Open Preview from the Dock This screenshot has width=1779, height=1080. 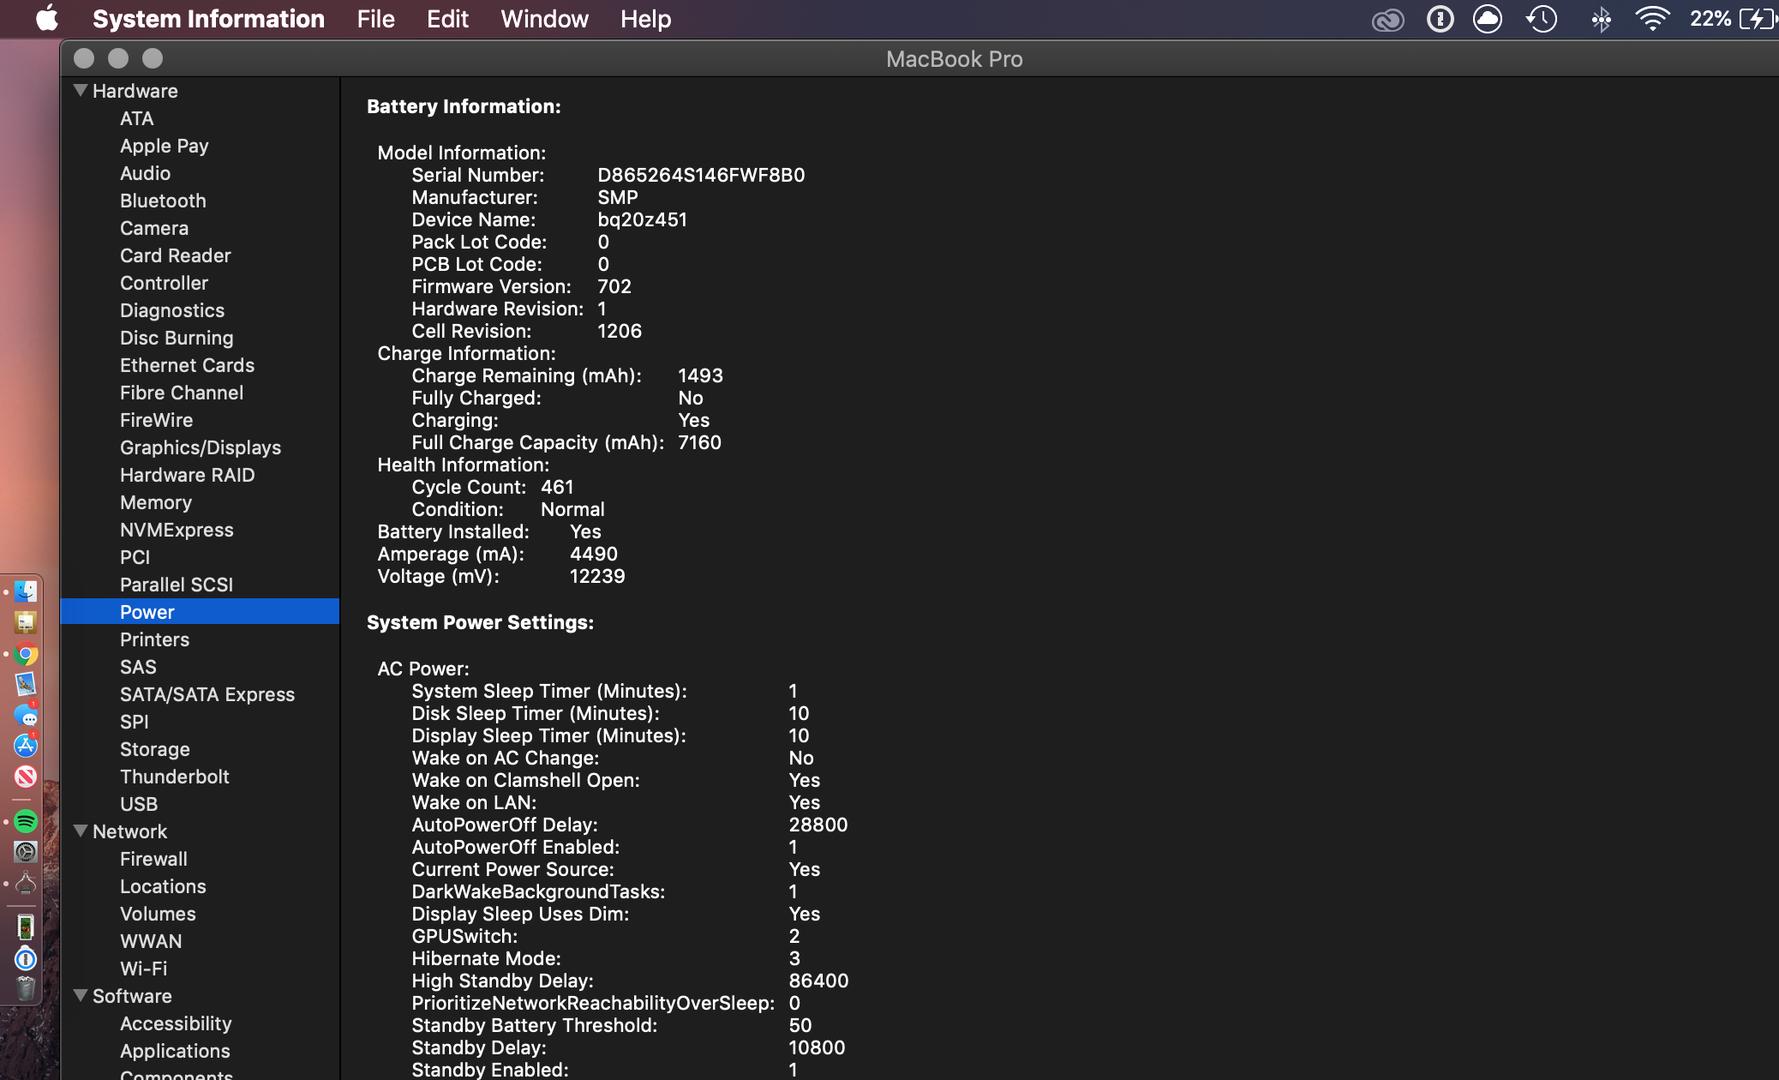(26, 685)
